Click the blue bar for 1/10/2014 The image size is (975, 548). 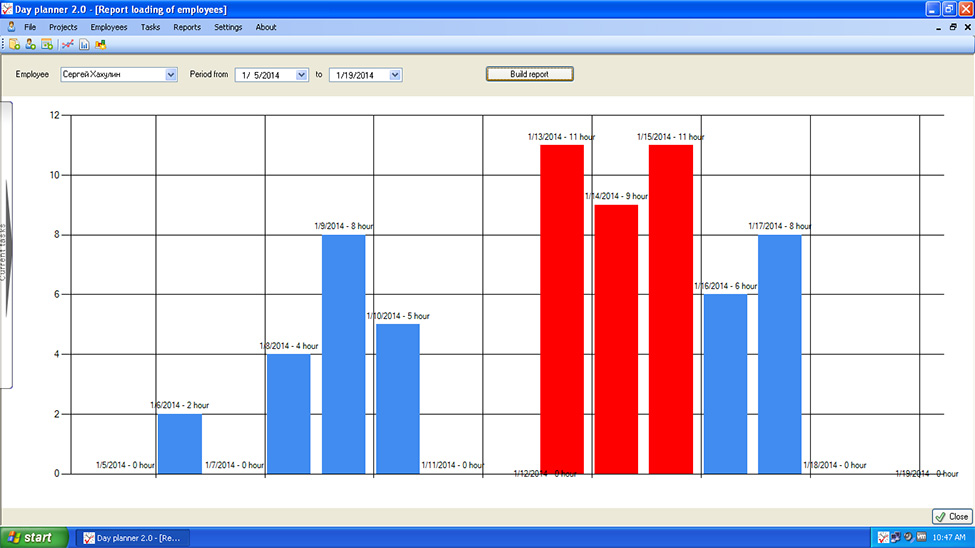tap(398, 399)
